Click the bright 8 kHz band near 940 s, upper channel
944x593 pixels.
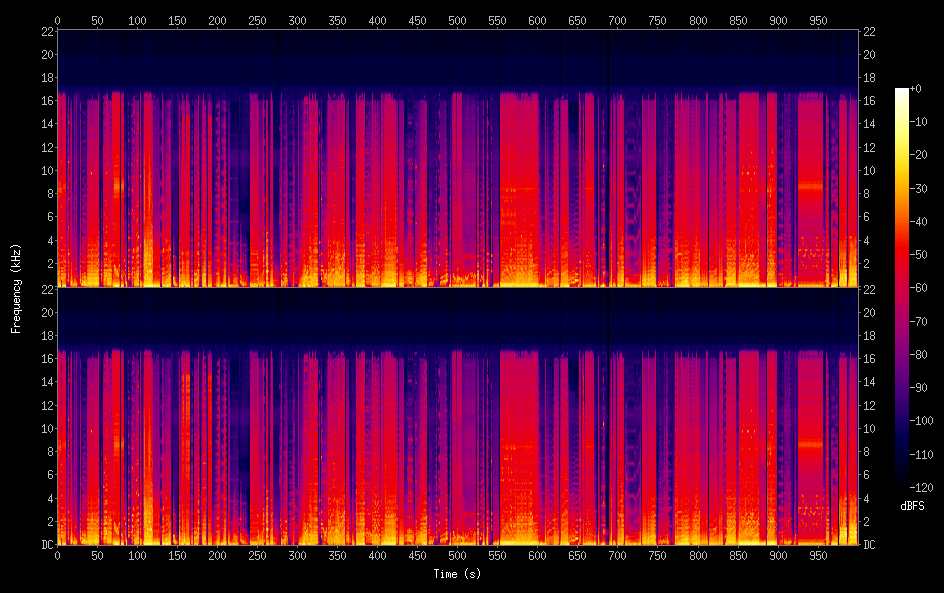click(810, 186)
